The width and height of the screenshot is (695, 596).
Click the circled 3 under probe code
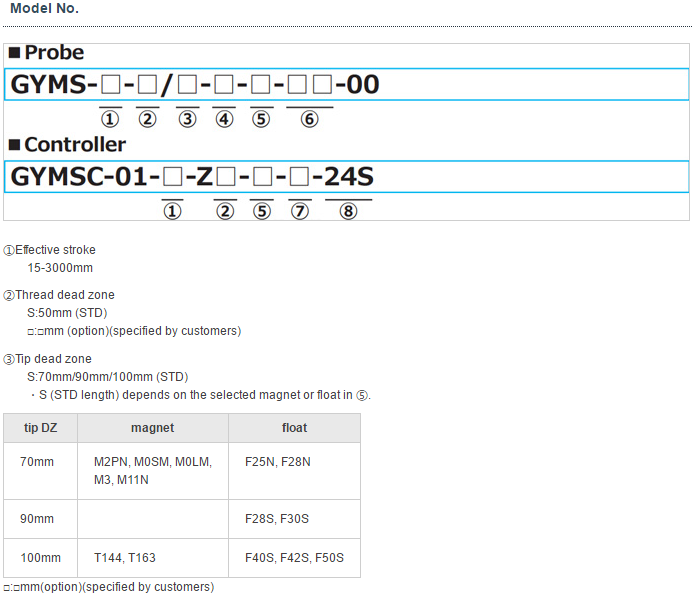coord(187,119)
